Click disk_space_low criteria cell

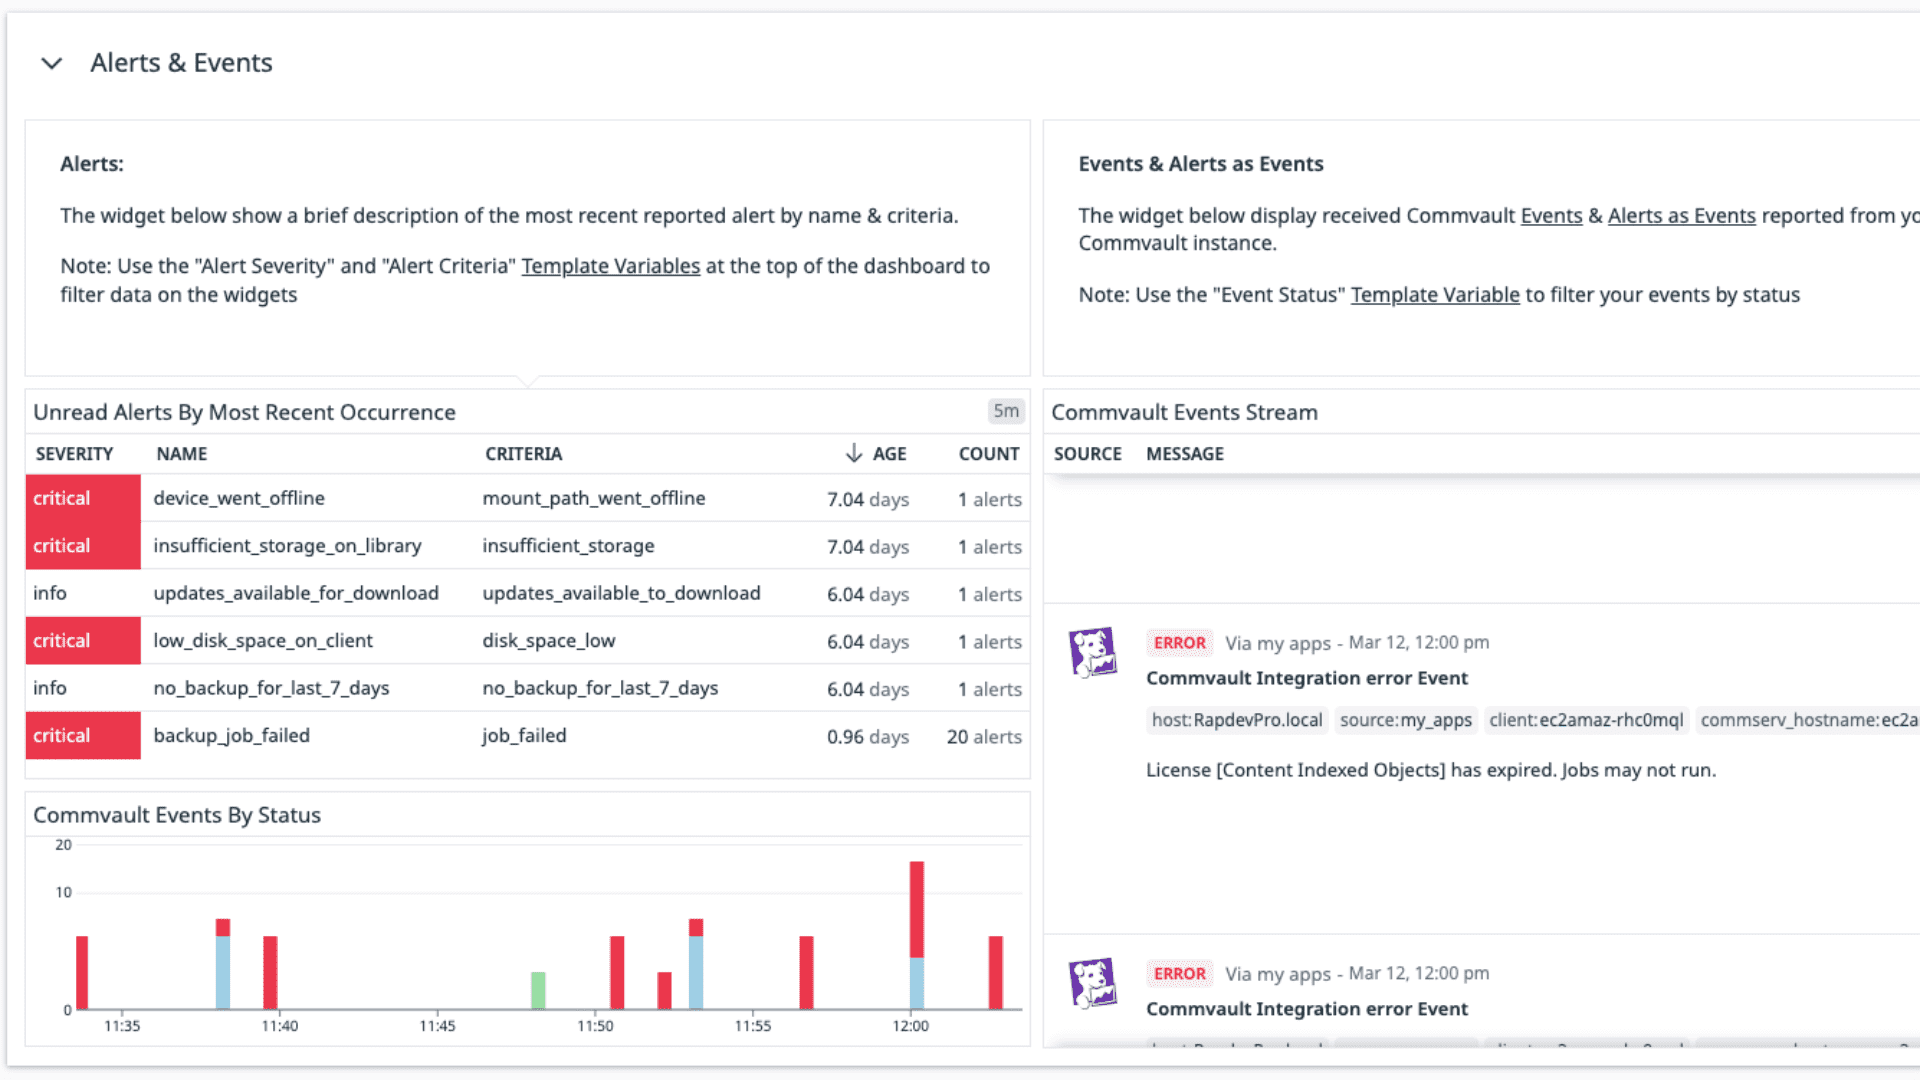(x=549, y=641)
